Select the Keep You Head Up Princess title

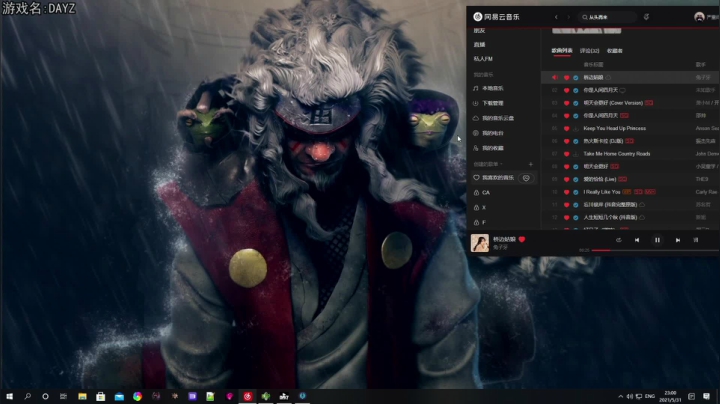click(x=614, y=129)
